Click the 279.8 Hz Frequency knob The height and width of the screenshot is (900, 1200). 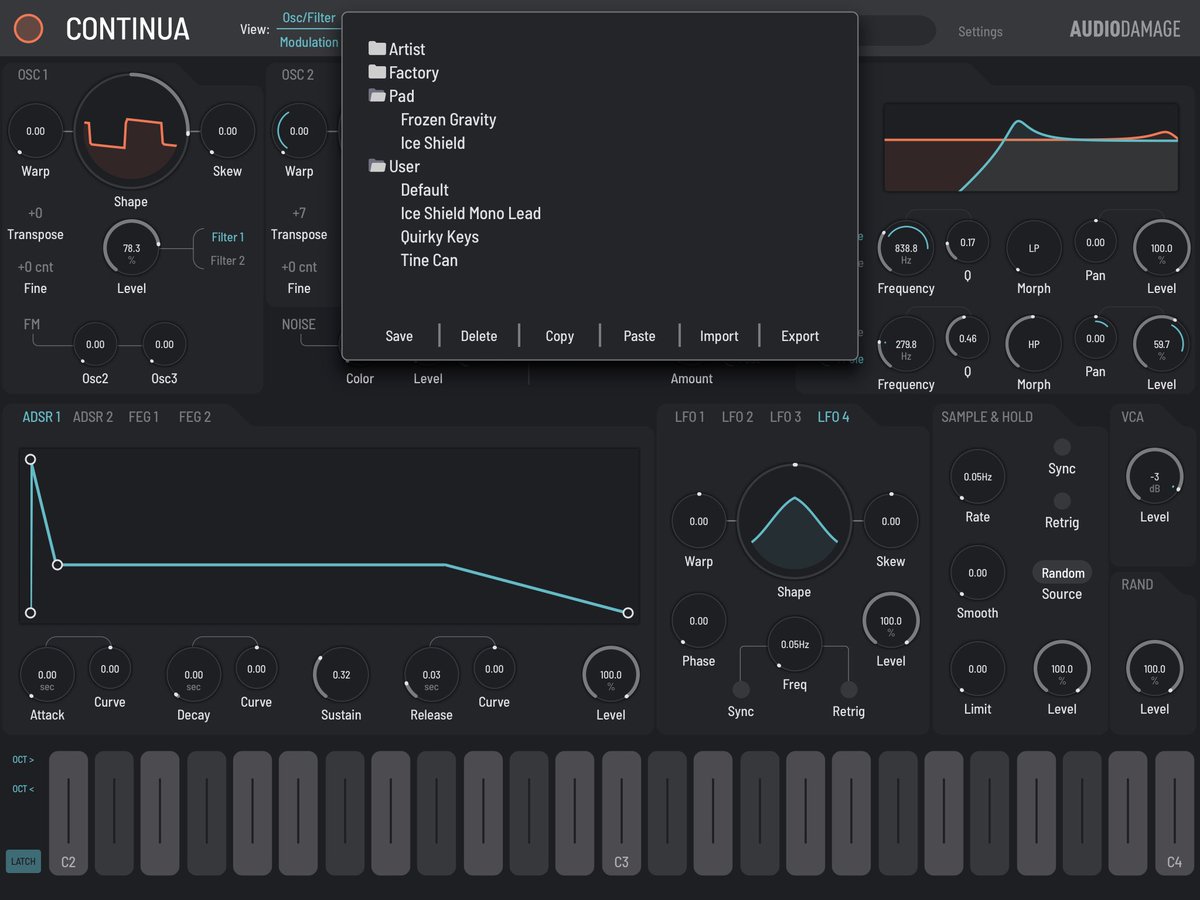906,344
